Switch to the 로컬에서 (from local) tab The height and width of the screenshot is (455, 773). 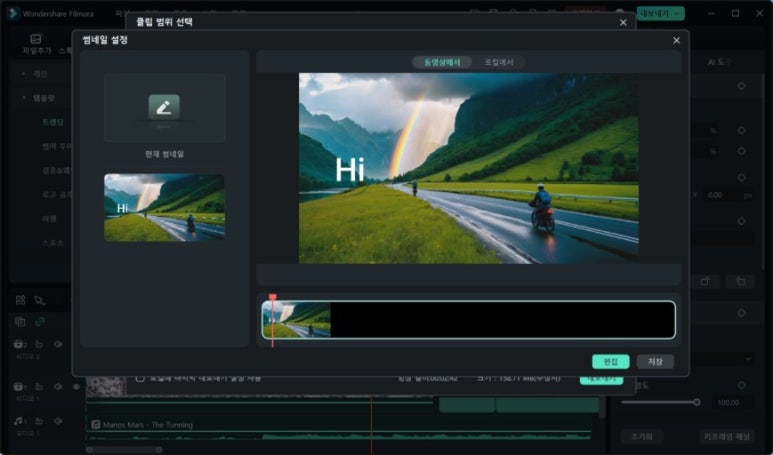click(499, 62)
